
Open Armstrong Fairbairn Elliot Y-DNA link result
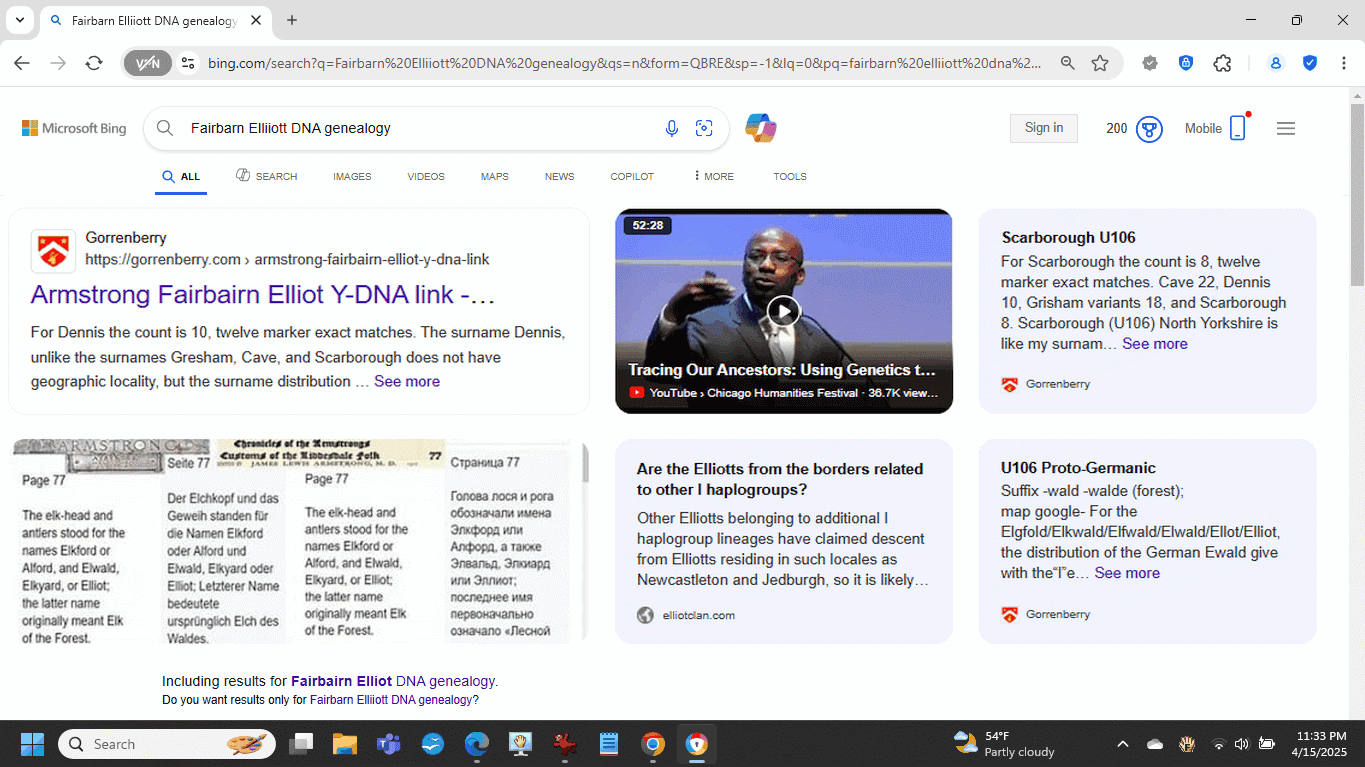click(x=262, y=294)
